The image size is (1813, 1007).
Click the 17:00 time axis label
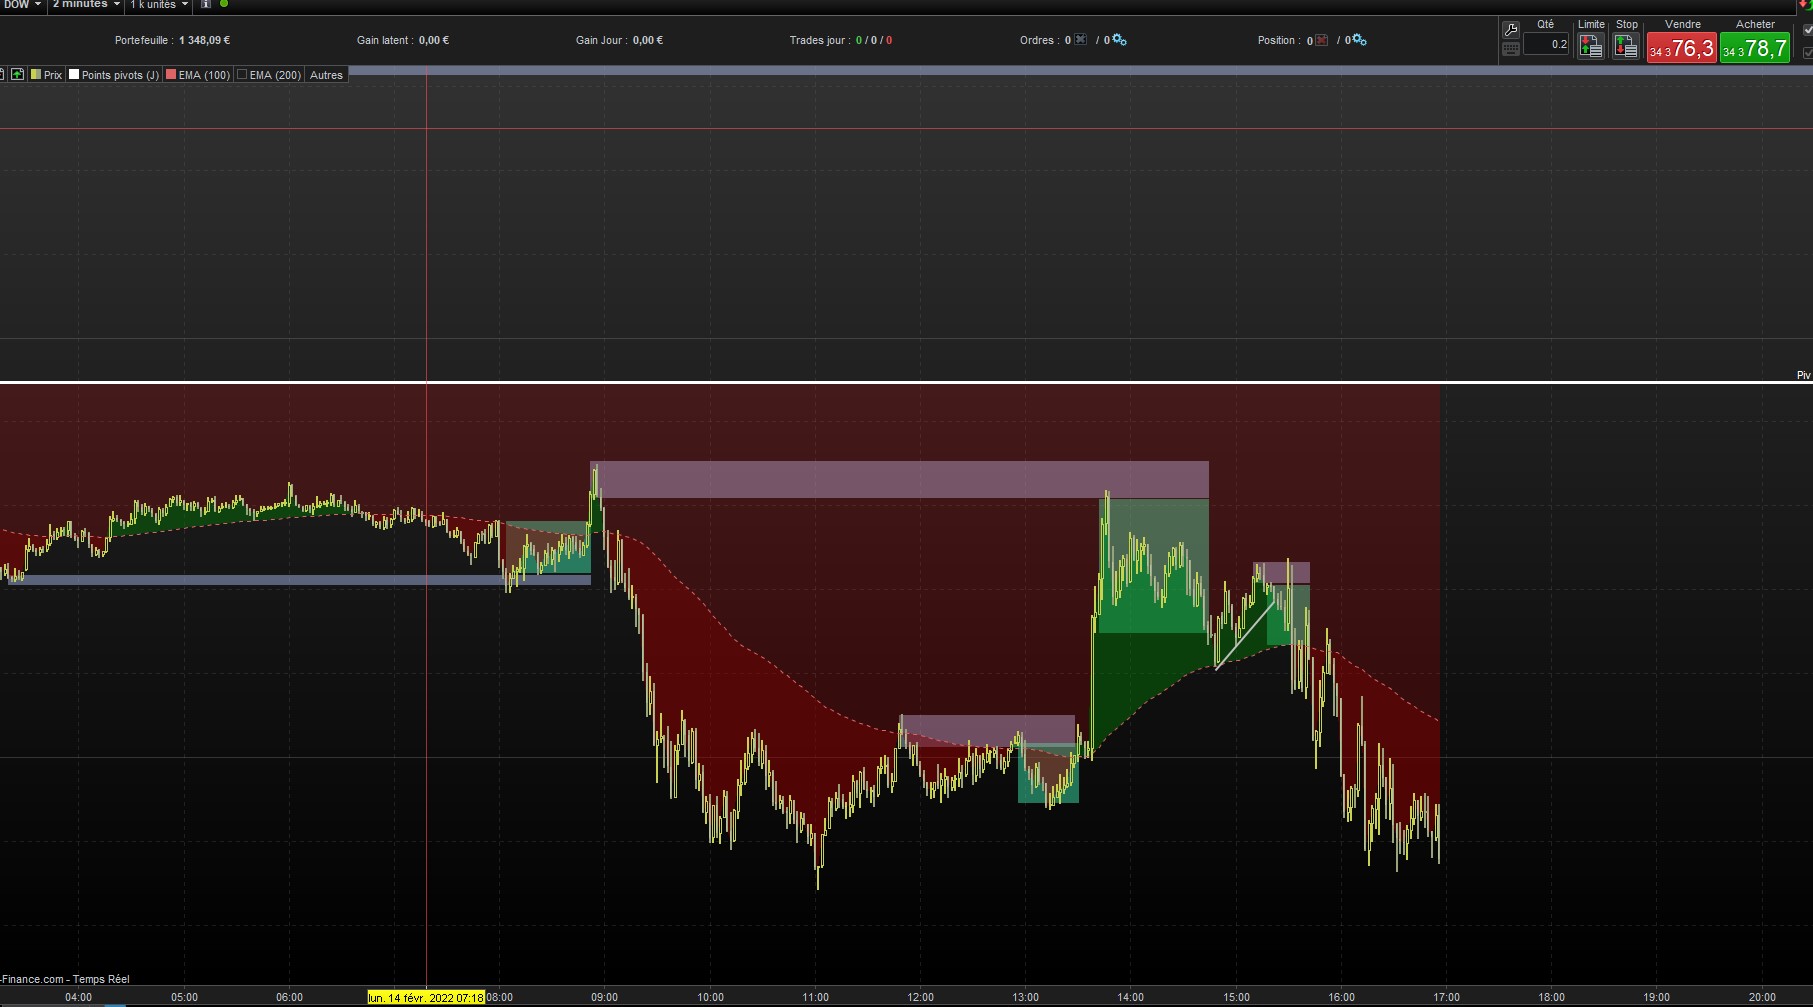pyautogui.click(x=1447, y=997)
